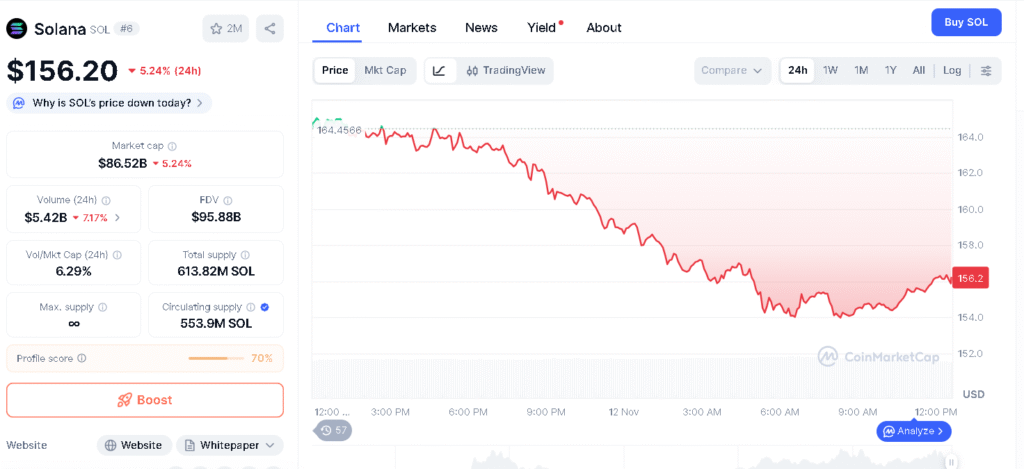Open the Compare dropdown
The height and width of the screenshot is (469, 1024).
[732, 71]
